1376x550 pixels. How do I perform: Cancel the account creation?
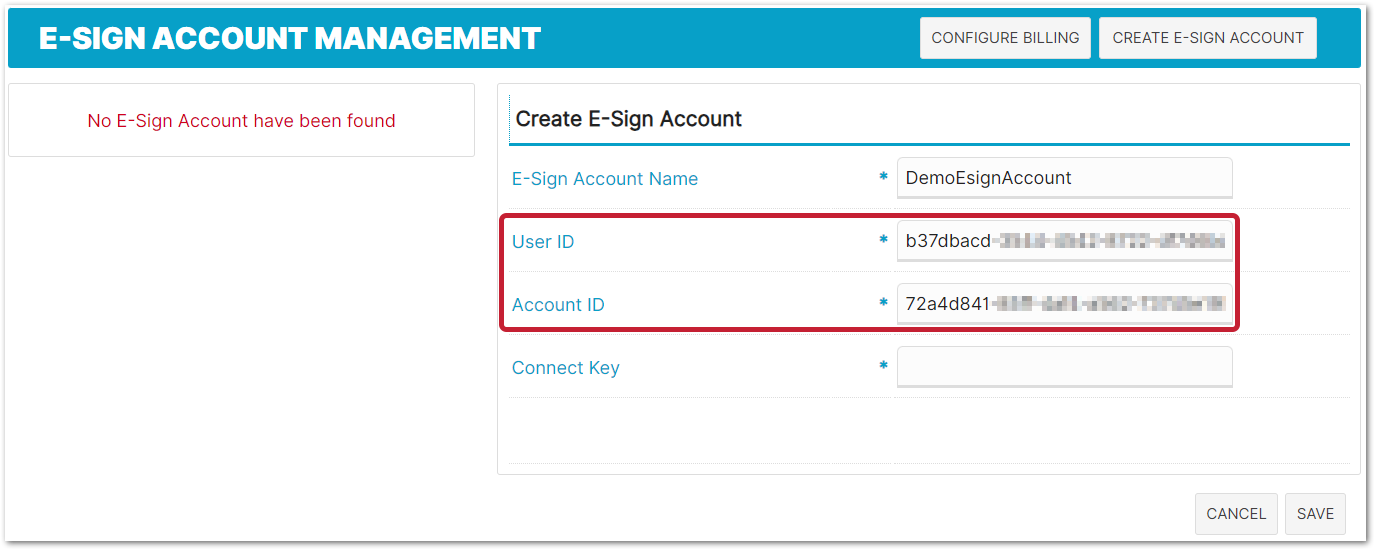pyautogui.click(x=1236, y=514)
